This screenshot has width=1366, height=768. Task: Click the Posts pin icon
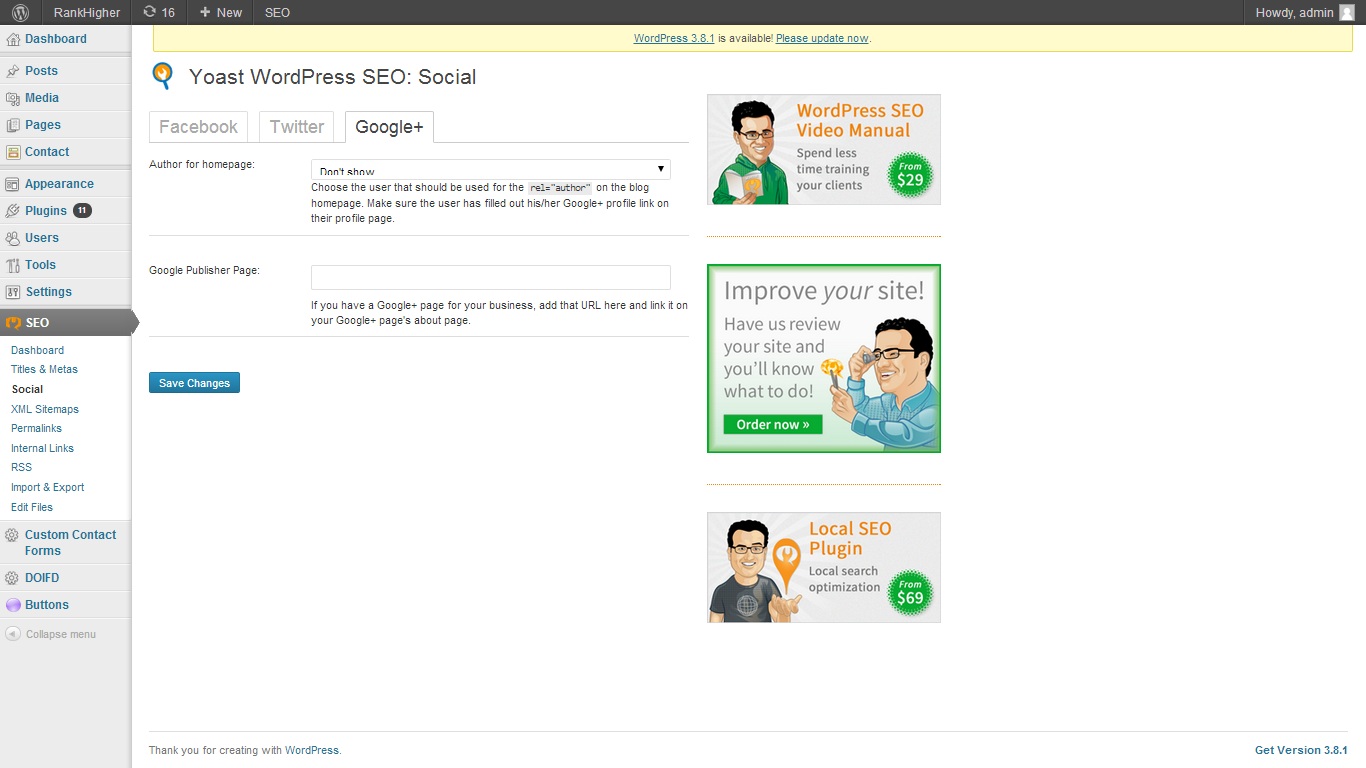tap(13, 71)
